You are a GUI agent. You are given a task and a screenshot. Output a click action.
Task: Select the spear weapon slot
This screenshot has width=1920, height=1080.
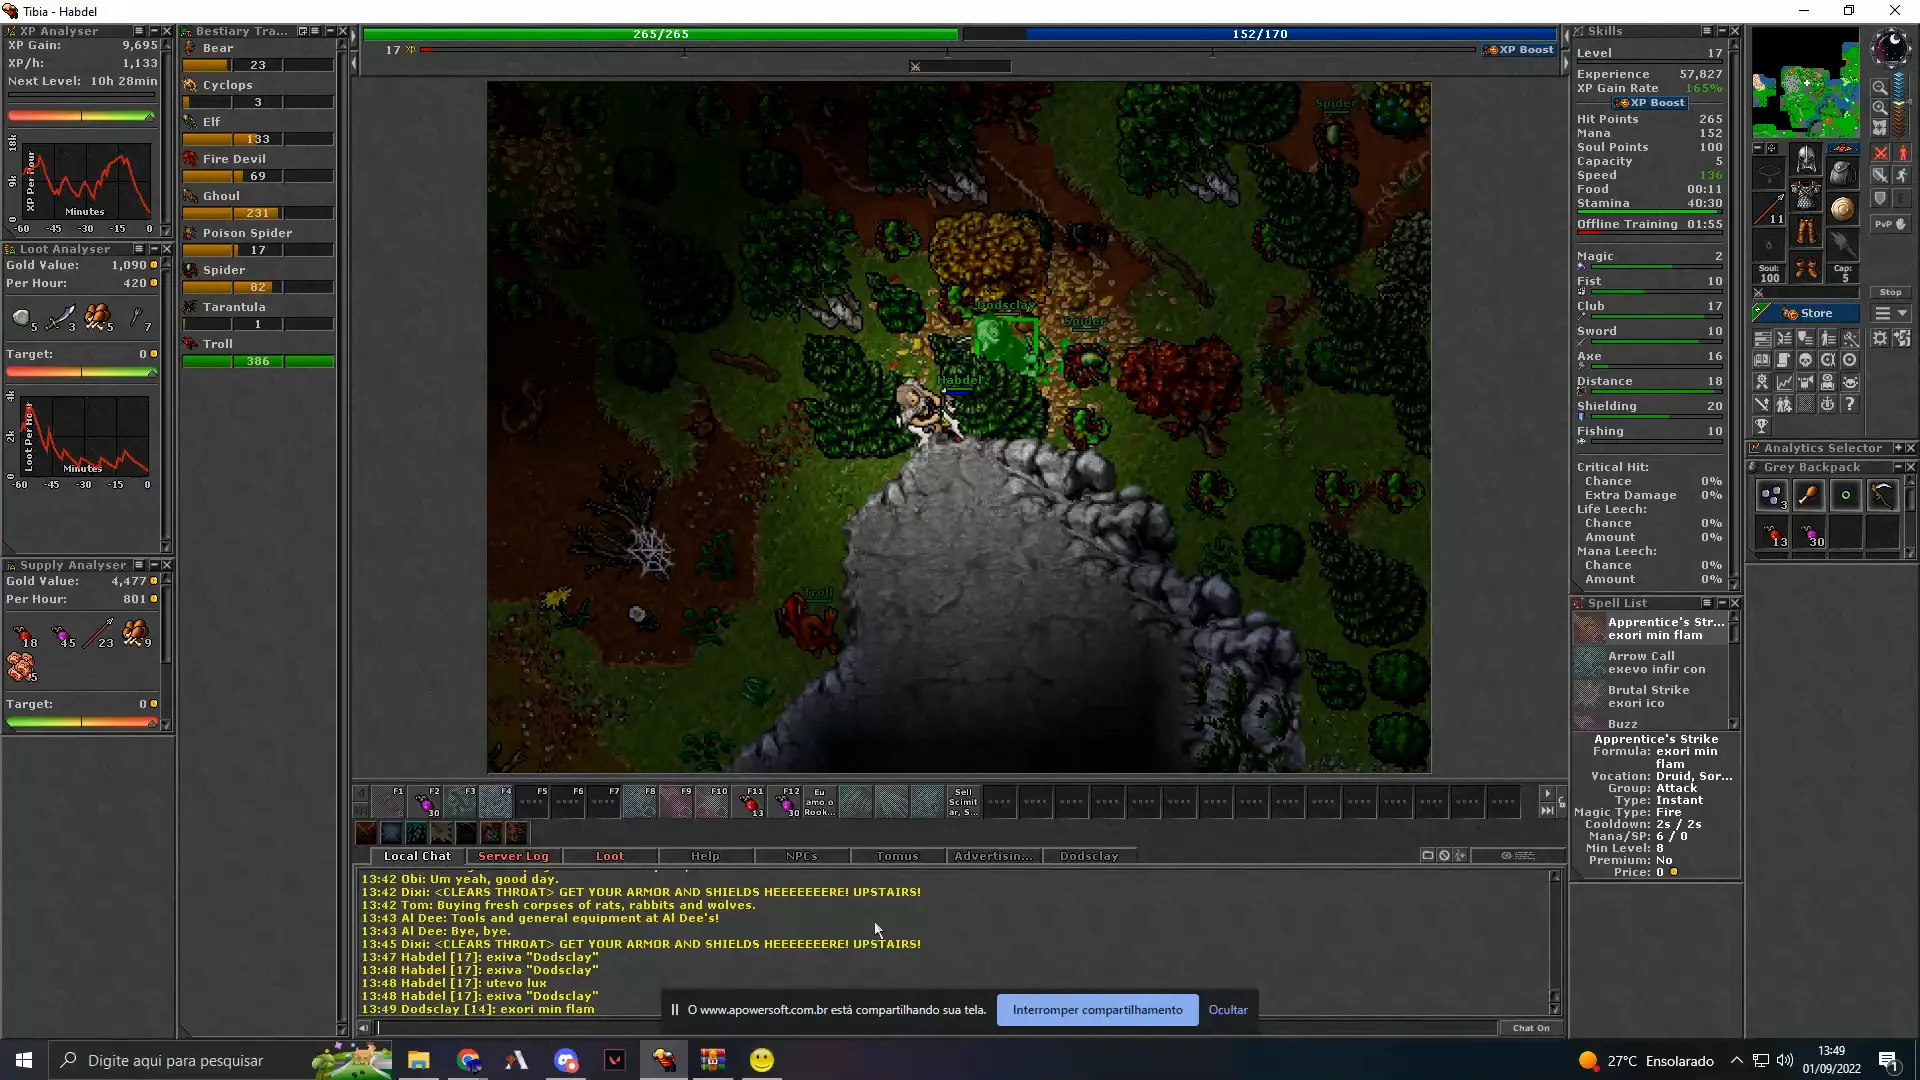click(x=1769, y=208)
